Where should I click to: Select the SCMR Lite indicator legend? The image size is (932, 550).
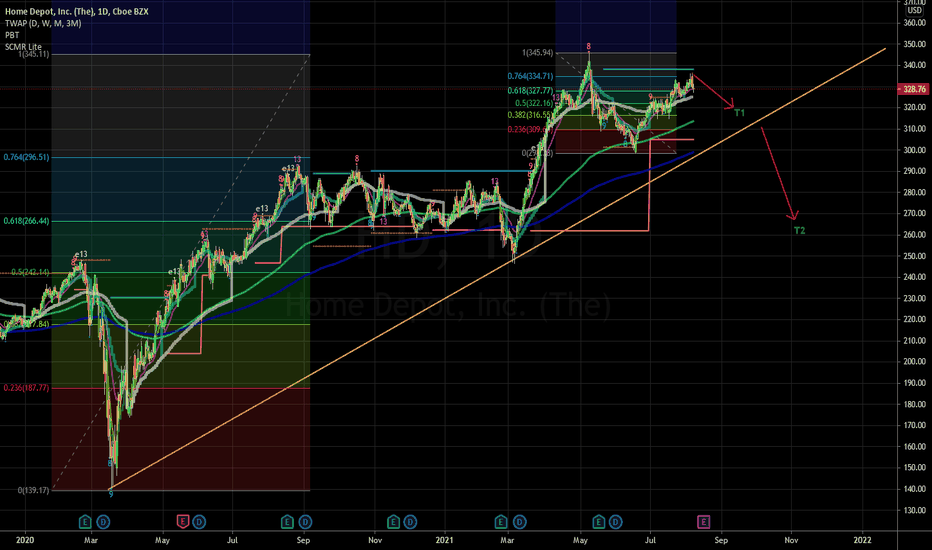pos(23,46)
